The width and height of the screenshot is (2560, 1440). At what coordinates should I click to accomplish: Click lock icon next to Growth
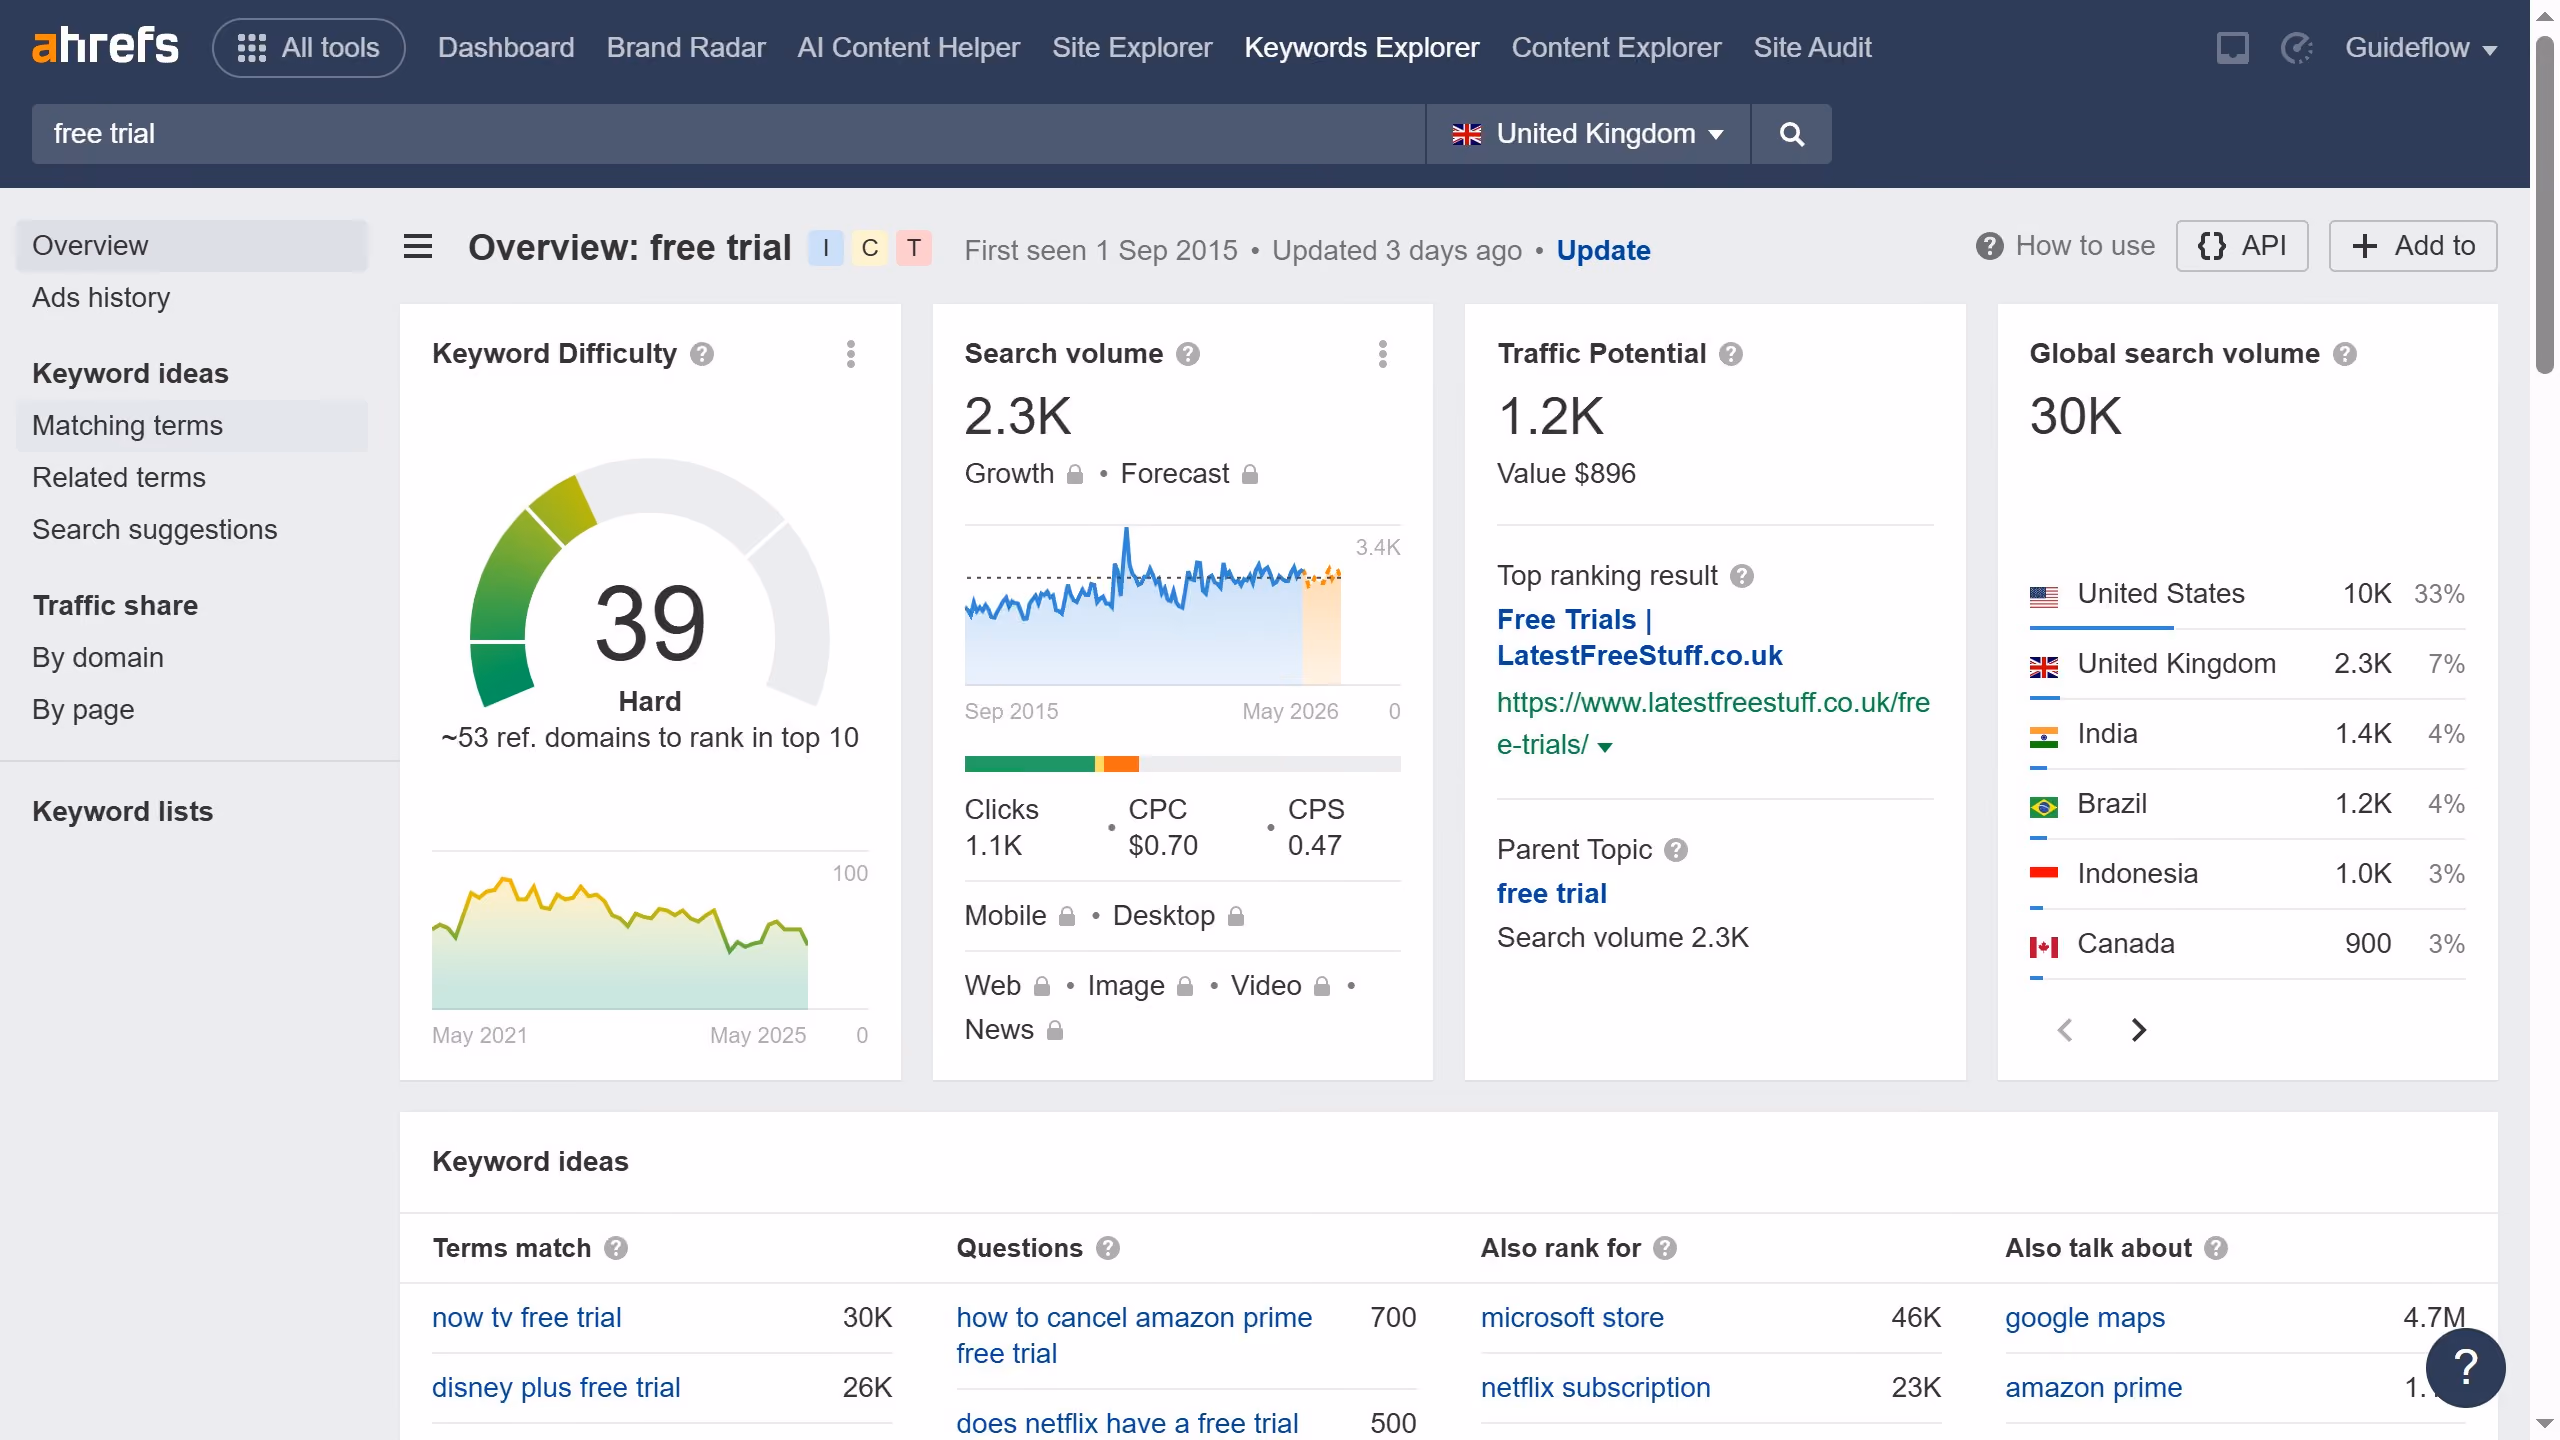point(1075,474)
